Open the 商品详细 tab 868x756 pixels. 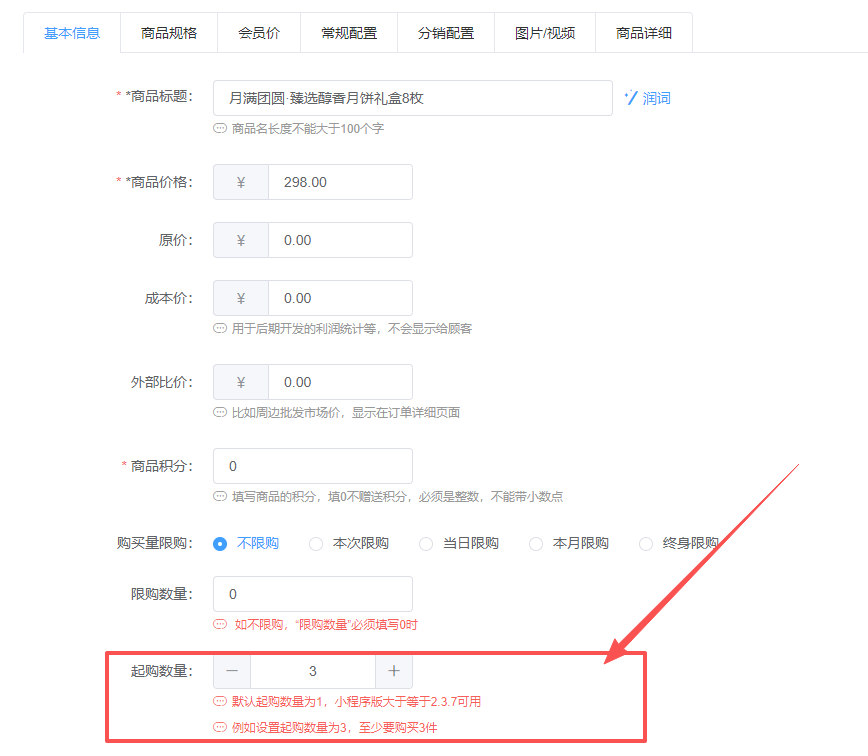[644, 33]
